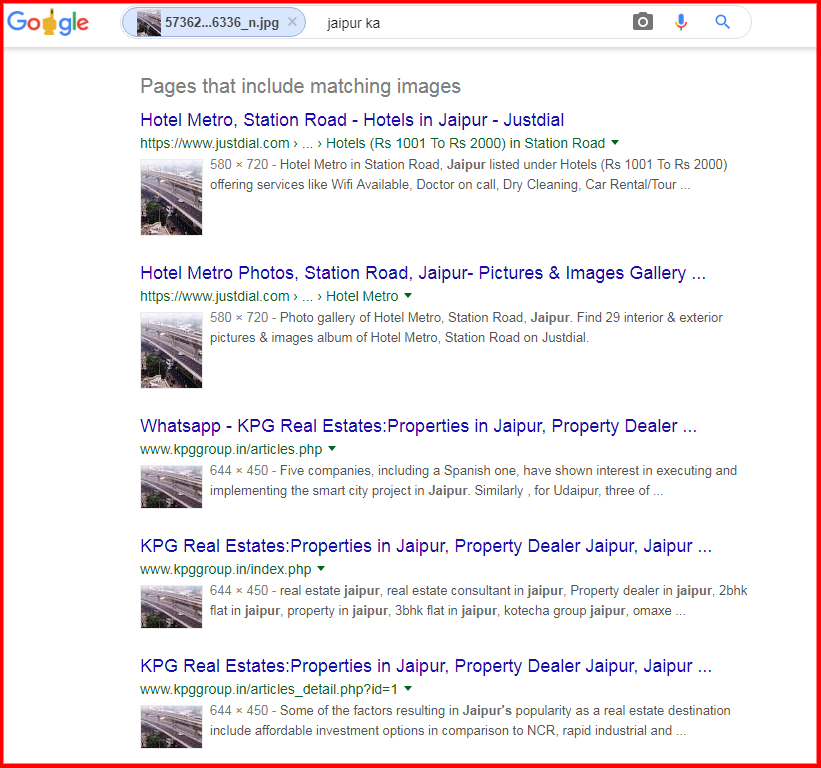Open thumbnail of 'Hotel Metro Photos' result
Image resolution: width=821 pixels, height=768 pixels.
click(x=171, y=350)
